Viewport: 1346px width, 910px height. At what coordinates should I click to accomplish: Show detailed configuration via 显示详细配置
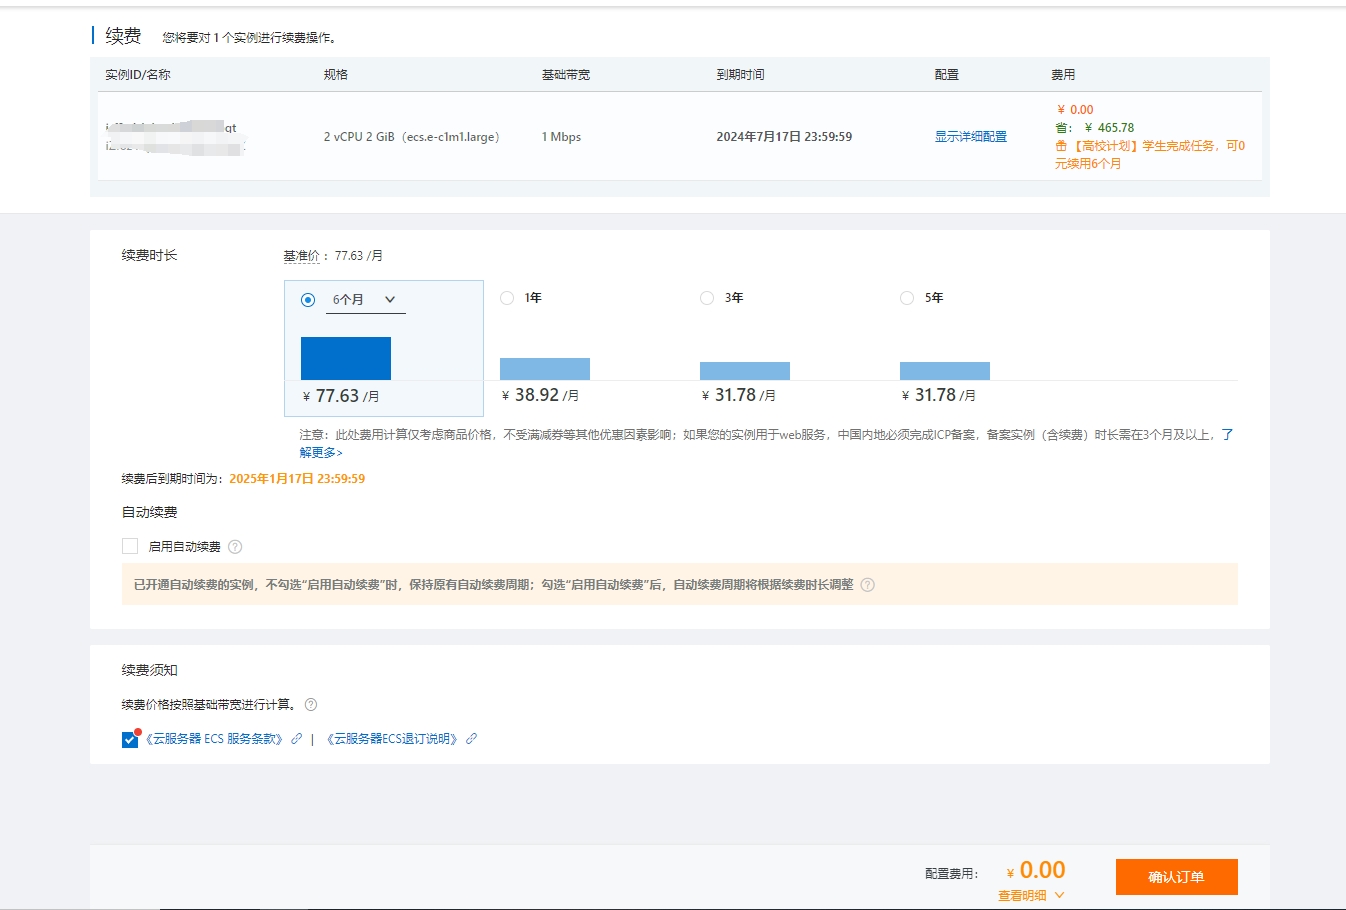click(968, 137)
